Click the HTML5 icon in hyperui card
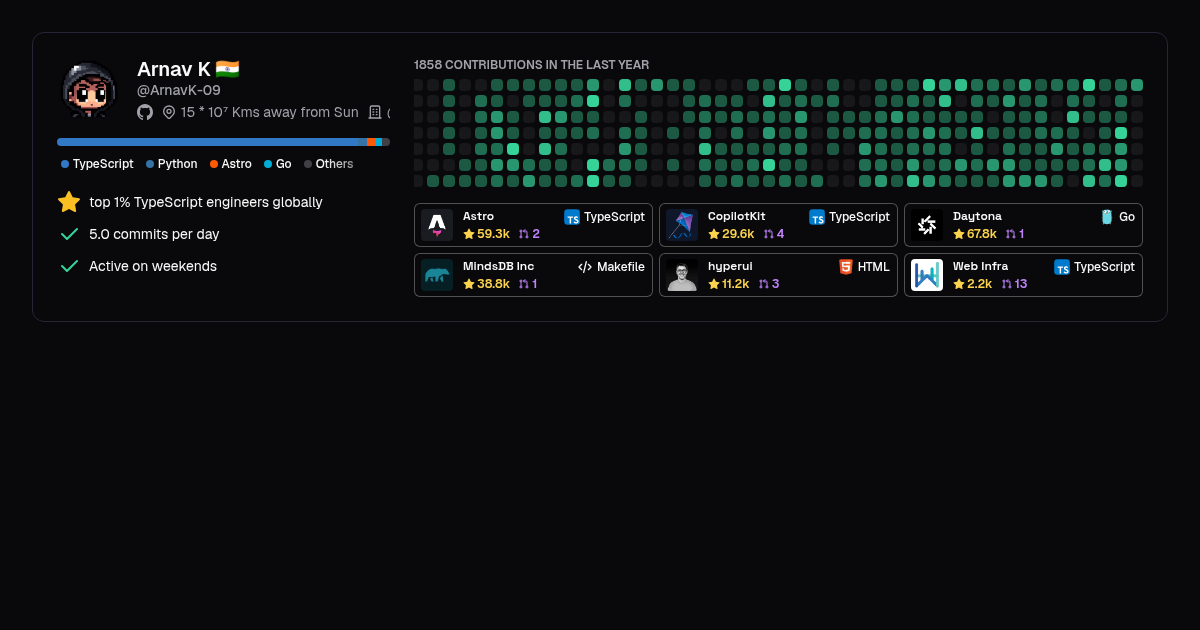 coord(846,267)
